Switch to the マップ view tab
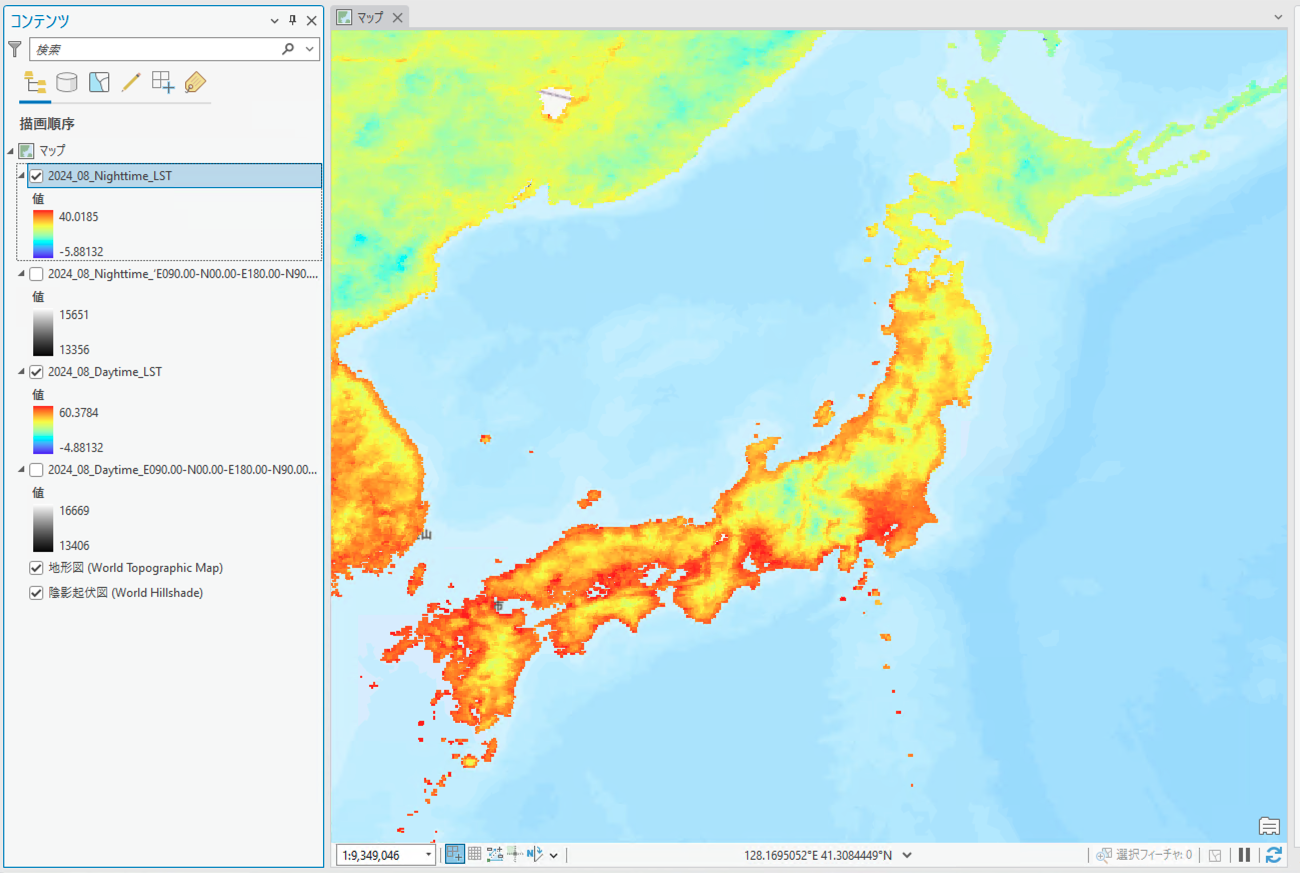The height and width of the screenshot is (873, 1300). (x=370, y=17)
